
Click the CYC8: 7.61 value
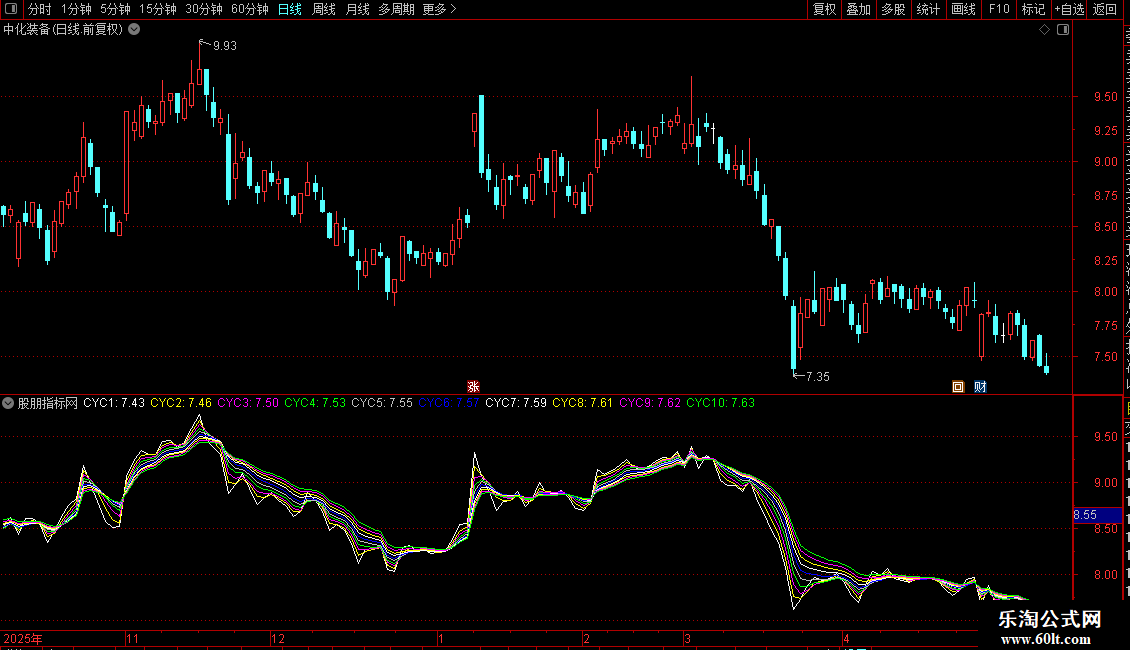[582, 403]
